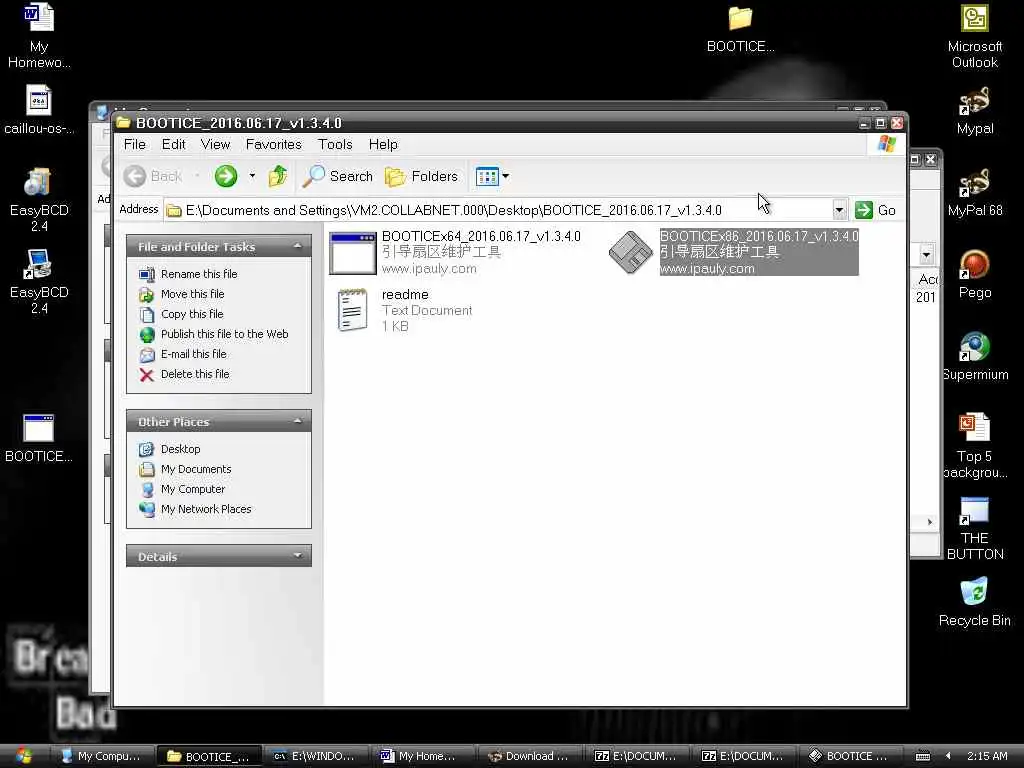Click scroll right arrow in background window
This screenshot has height=768, width=1024.
click(x=930, y=522)
